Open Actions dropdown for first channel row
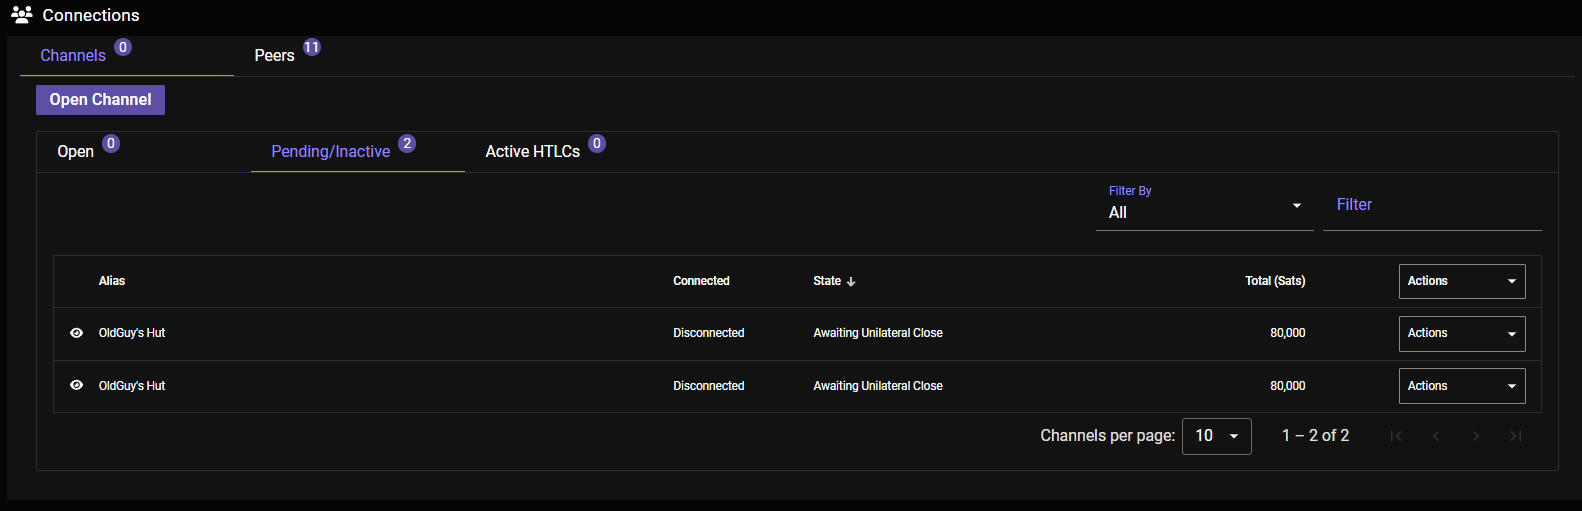This screenshot has height=511, width=1582. pyautogui.click(x=1461, y=333)
